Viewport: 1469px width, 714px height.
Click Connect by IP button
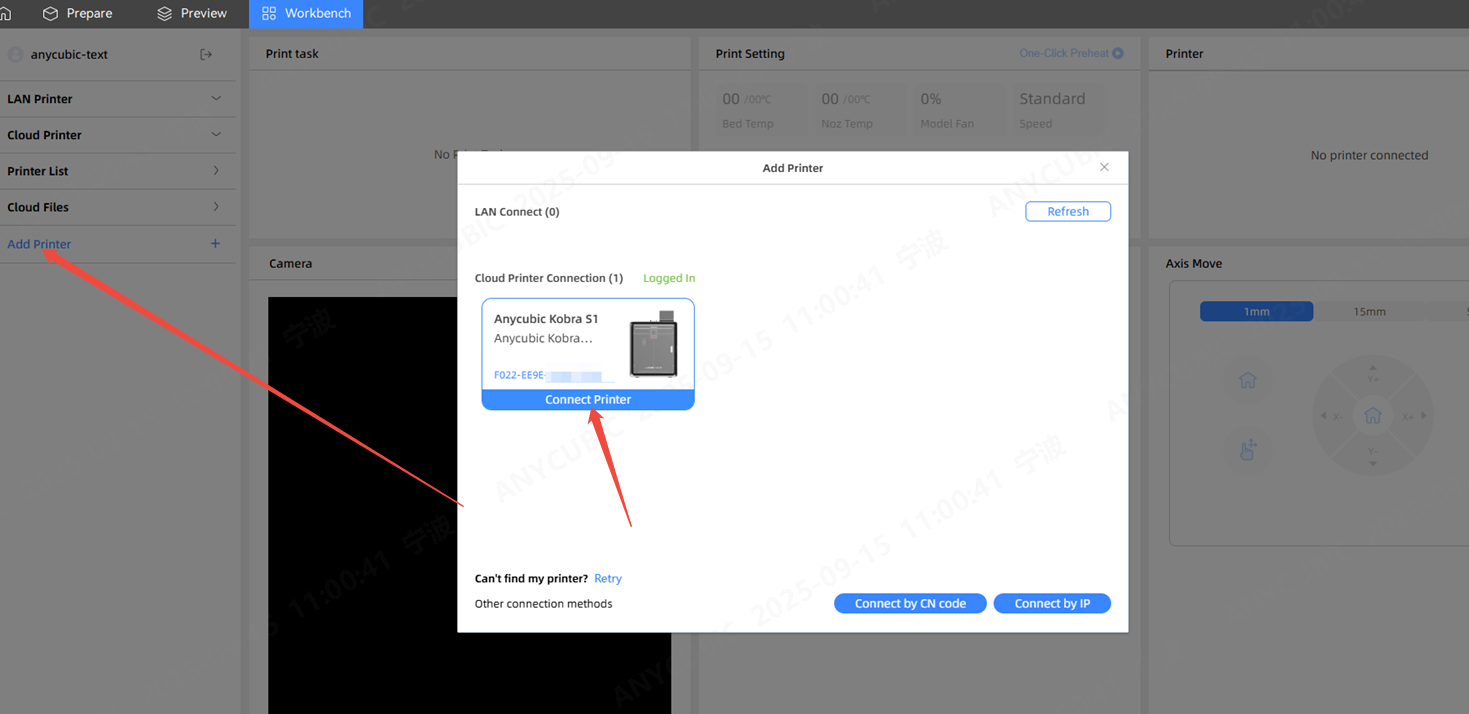pyautogui.click(x=1052, y=603)
